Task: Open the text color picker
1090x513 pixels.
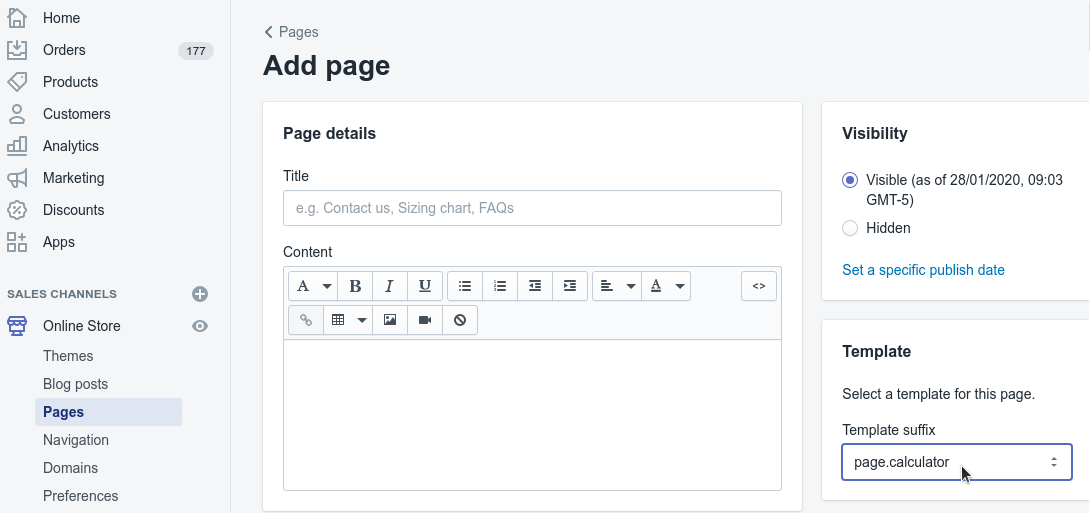Action: point(666,286)
